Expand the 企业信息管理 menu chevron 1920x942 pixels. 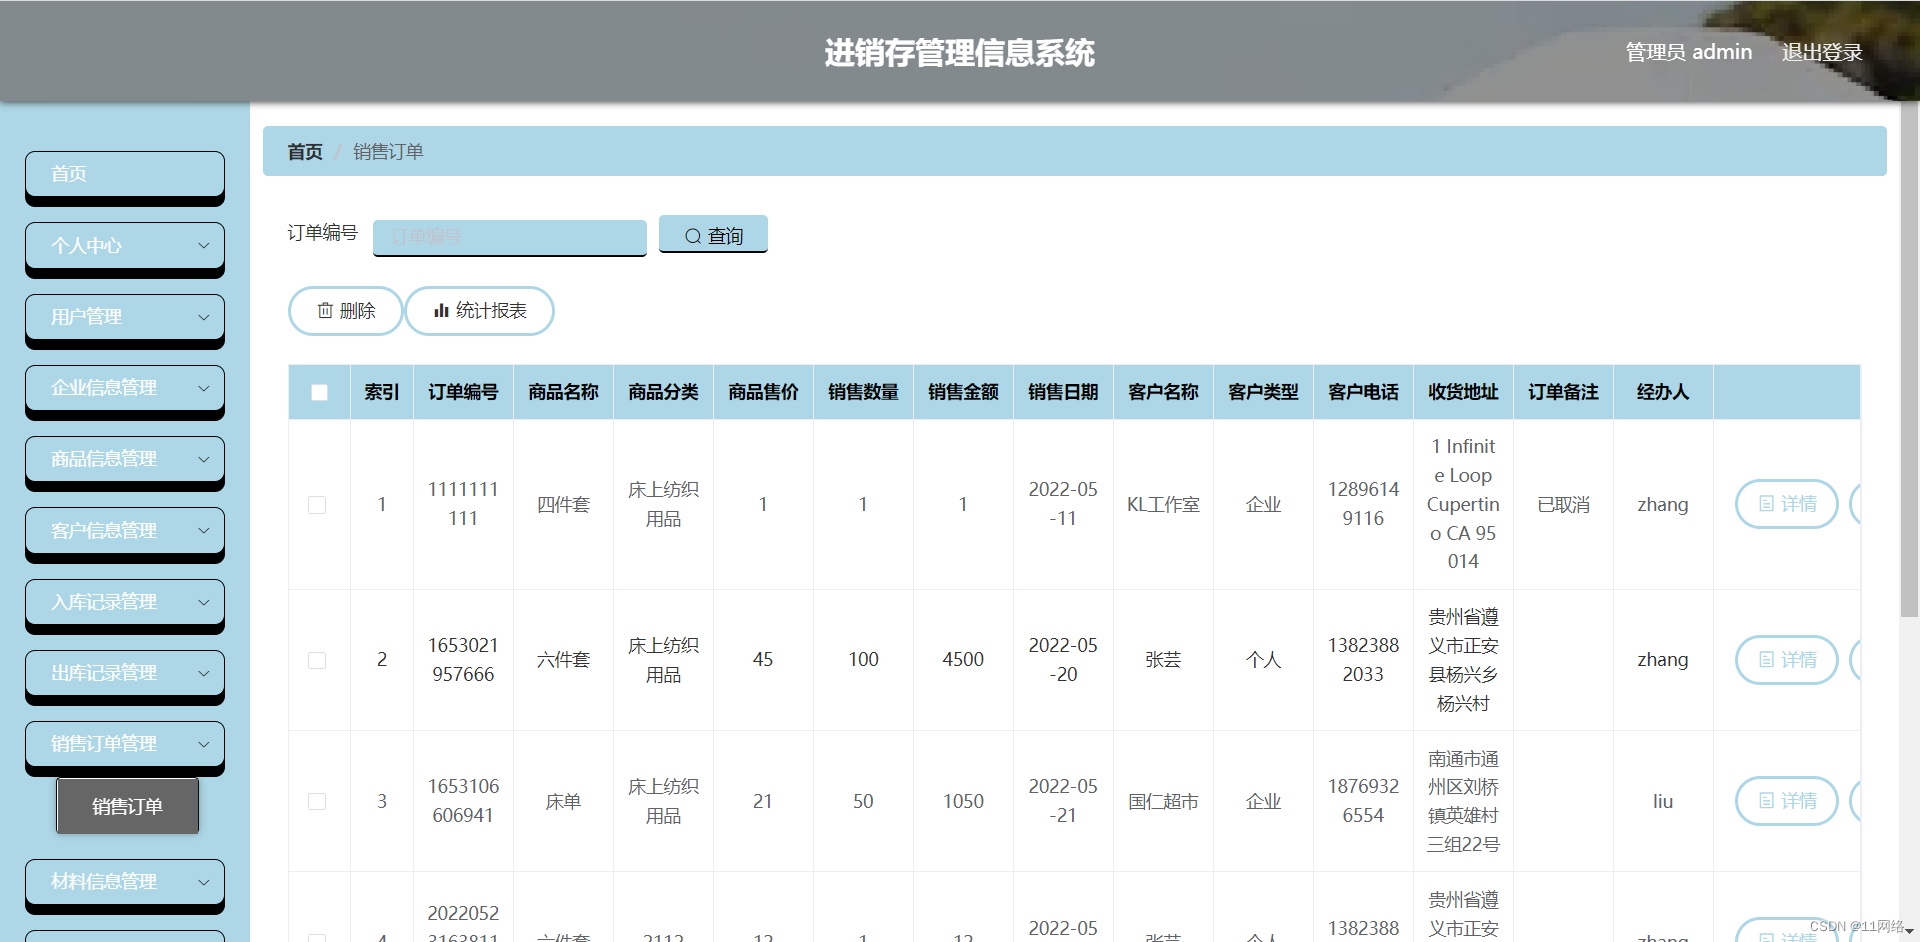click(204, 388)
